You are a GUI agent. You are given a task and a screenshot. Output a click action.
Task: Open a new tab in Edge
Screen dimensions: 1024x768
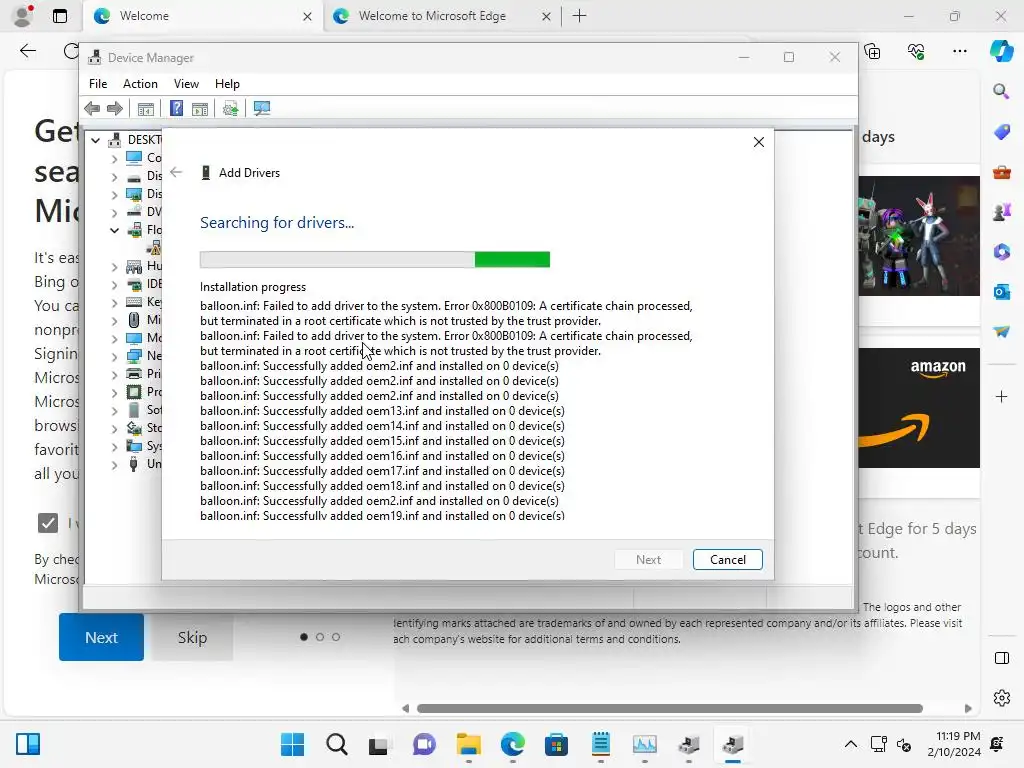[579, 16]
